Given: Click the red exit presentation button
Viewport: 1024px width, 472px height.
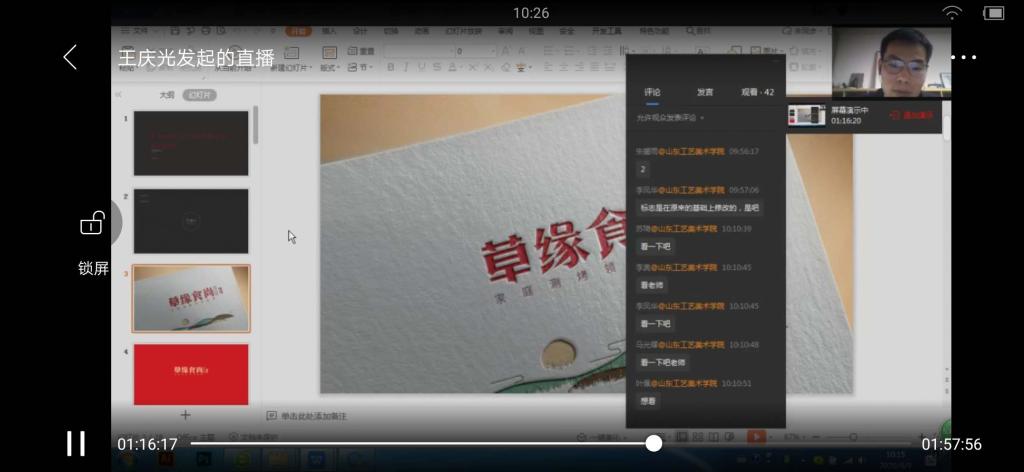Looking at the screenshot, I should point(912,116).
